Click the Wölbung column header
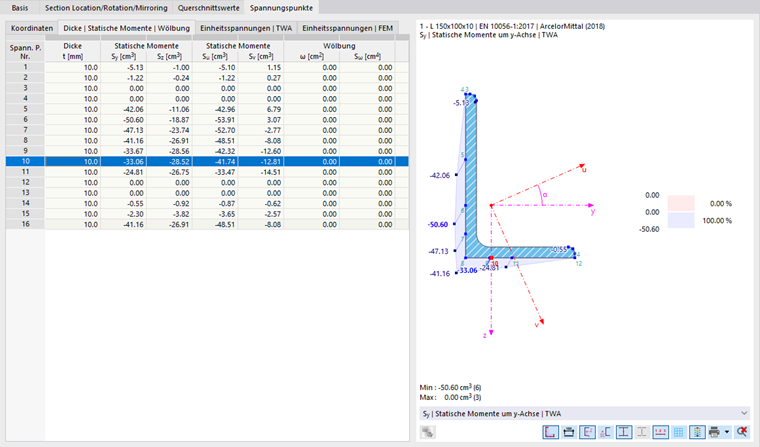This screenshot has height=447, width=760. pos(339,46)
